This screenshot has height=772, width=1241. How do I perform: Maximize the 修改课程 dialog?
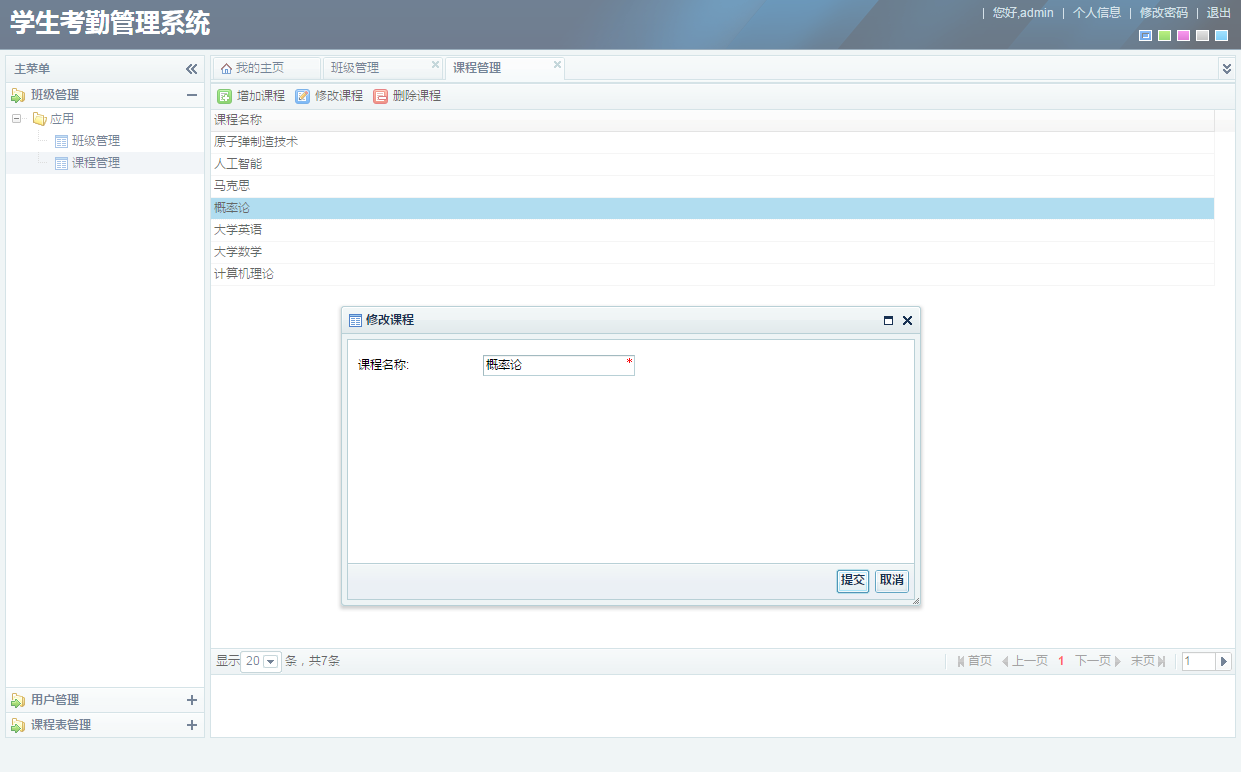(888, 320)
